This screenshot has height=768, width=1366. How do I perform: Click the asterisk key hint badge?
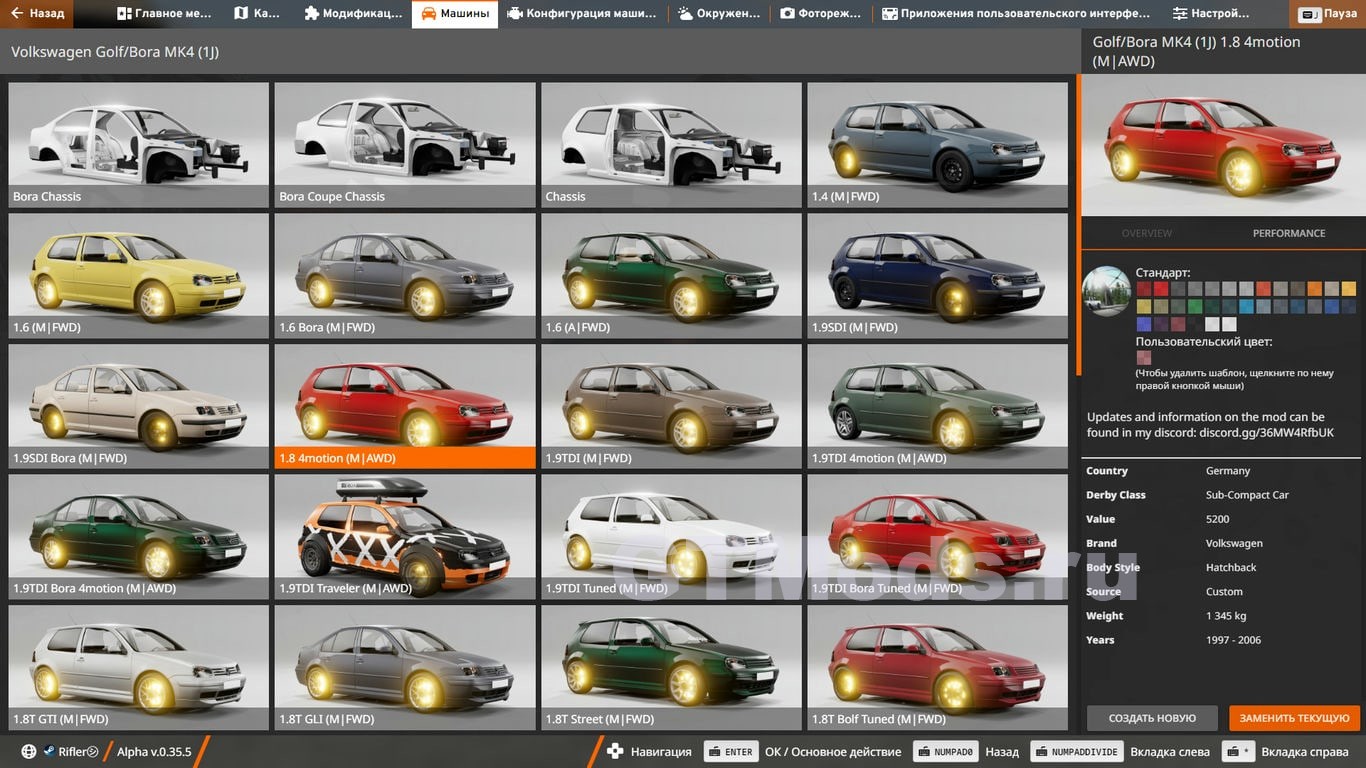(x=1239, y=751)
